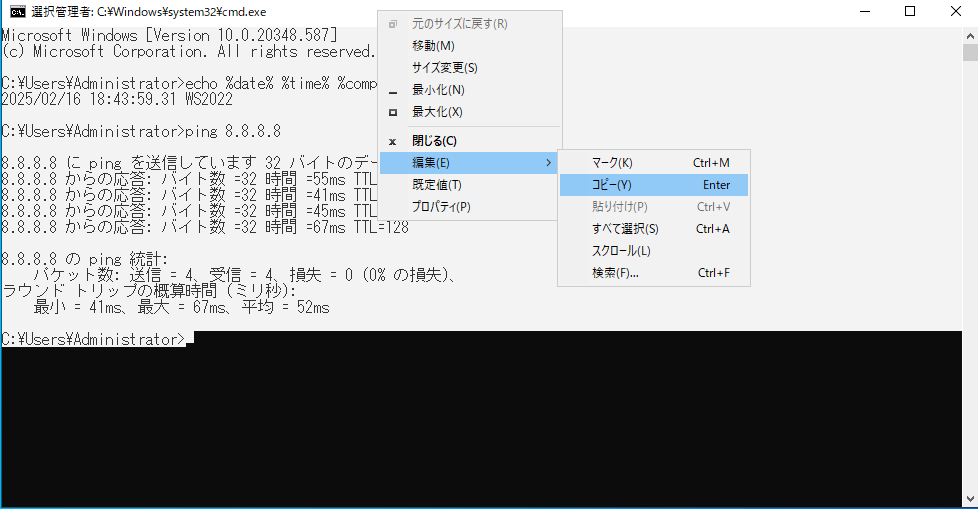The width and height of the screenshot is (978, 509).
Task: Pick サイズ変更(S) from the menu
Action: point(444,68)
